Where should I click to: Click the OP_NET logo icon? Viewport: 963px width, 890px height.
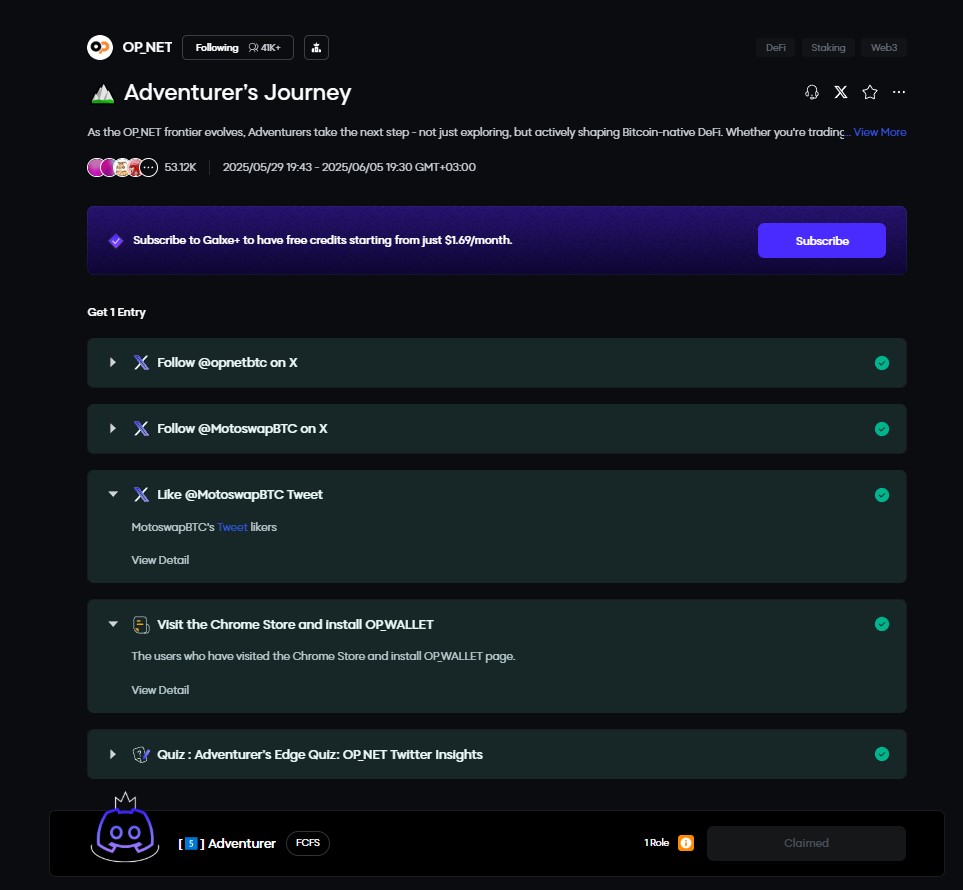point(100,47)
